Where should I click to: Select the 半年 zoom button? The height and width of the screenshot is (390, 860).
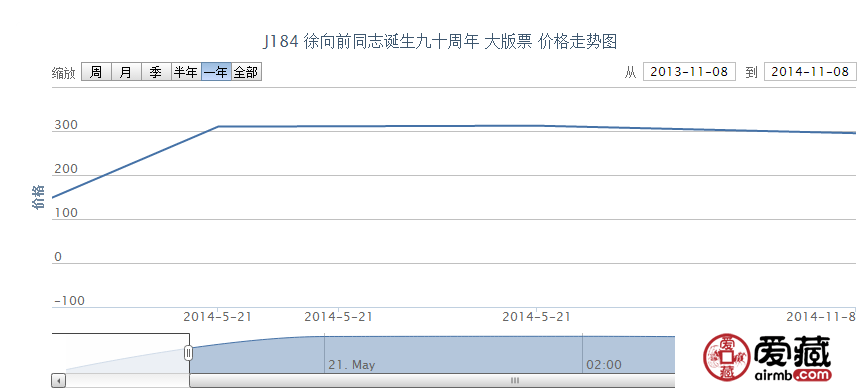186,72
